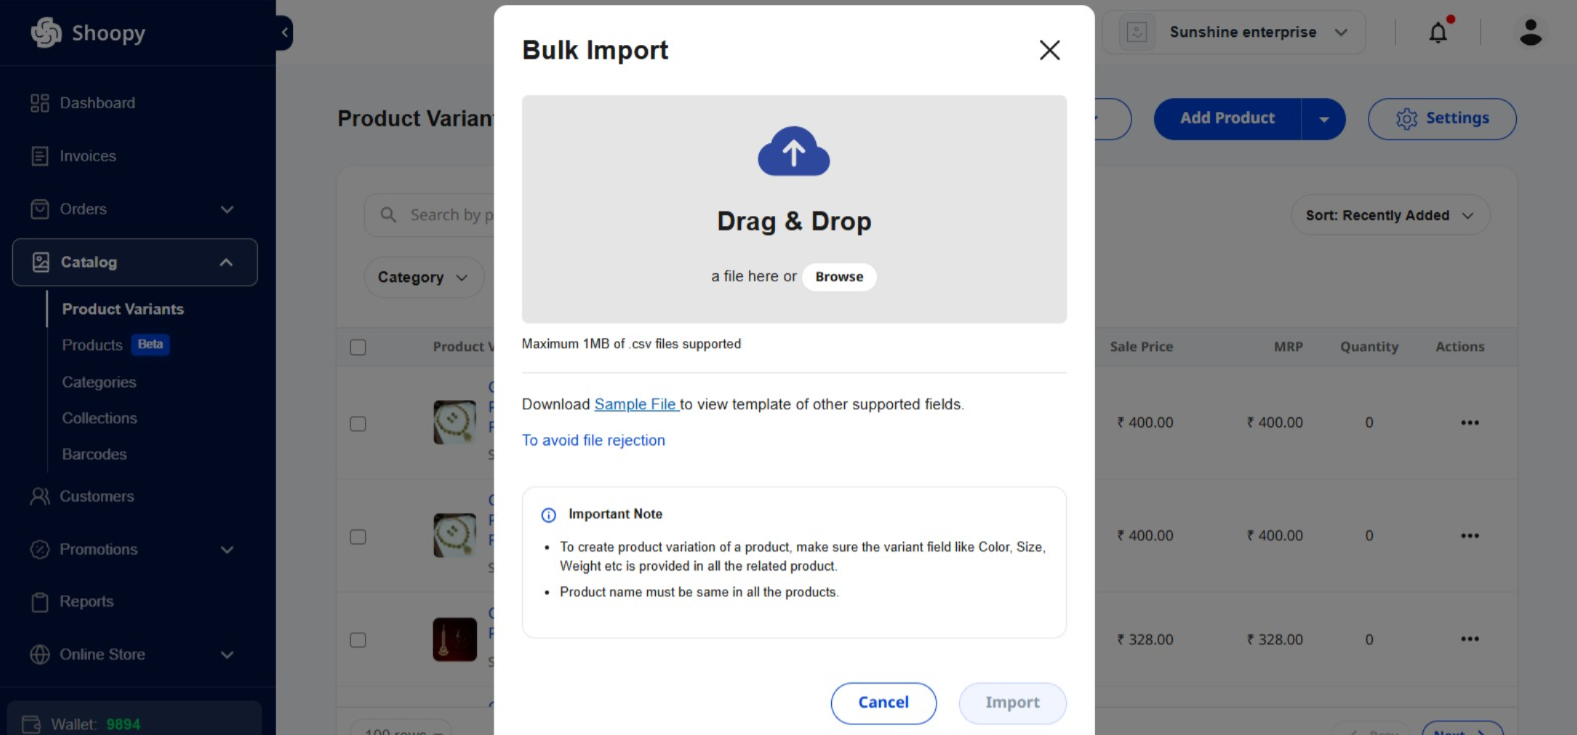This screenshot has width=1577, height=735.
Task: Open the Collections catalog entry
Action: point(99,418)
